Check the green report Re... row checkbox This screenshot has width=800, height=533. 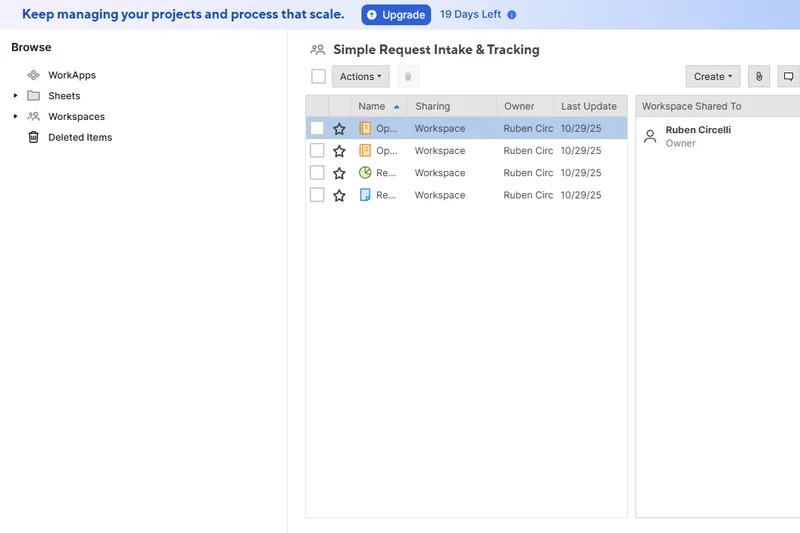317,172
